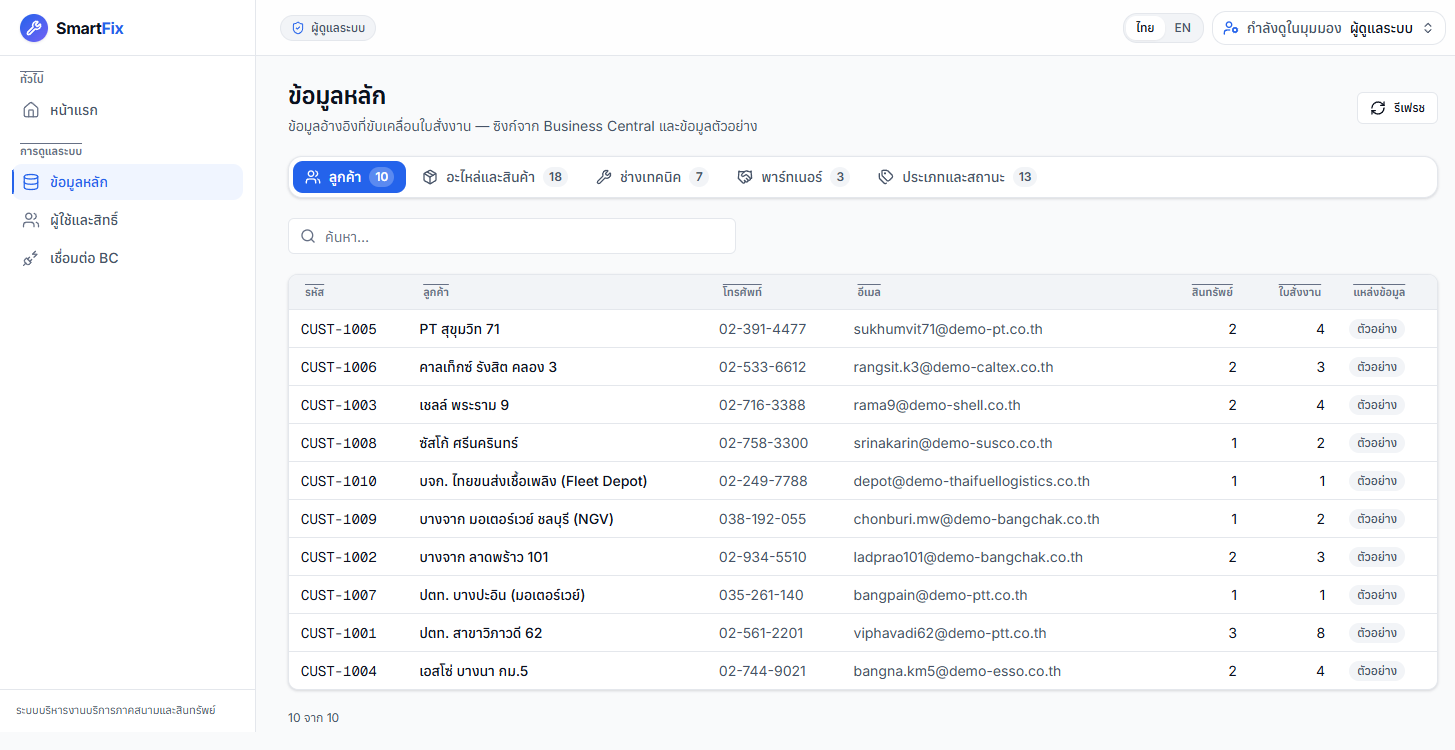The image size is (1455, 750).
Task: Open the role view dropdown ผู้ดูแลระบบ
Action: [1329, 28]
